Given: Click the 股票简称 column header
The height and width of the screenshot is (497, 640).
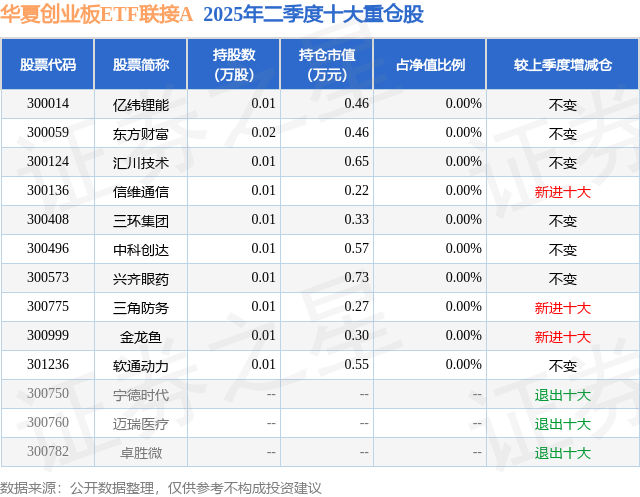Looking at the screenshot, I should (x=141, y=64).
